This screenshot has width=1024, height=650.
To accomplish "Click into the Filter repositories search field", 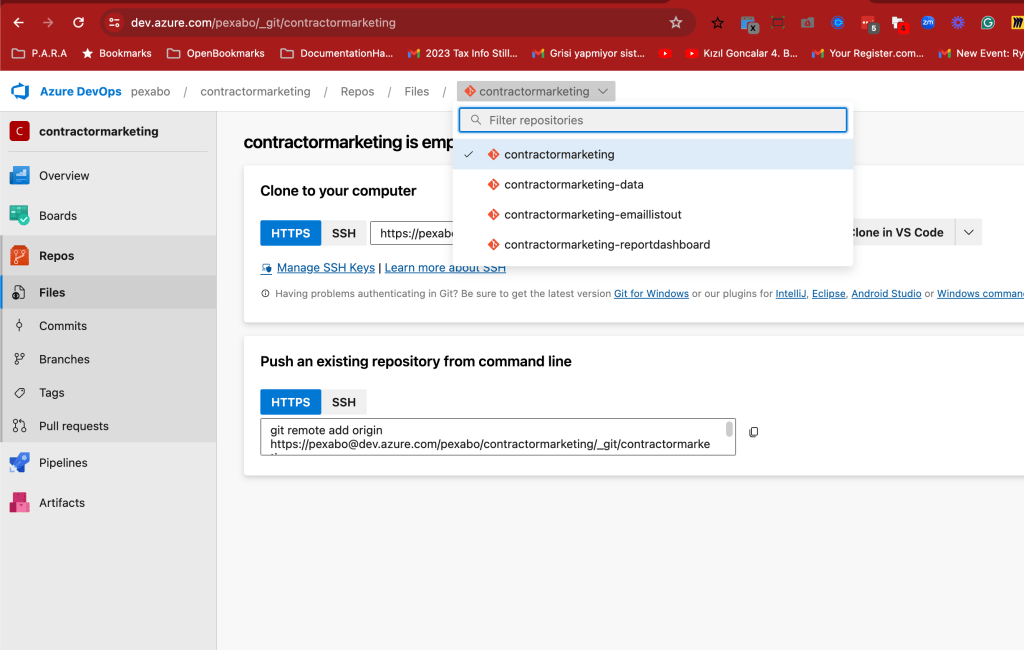I will (653, 120).
